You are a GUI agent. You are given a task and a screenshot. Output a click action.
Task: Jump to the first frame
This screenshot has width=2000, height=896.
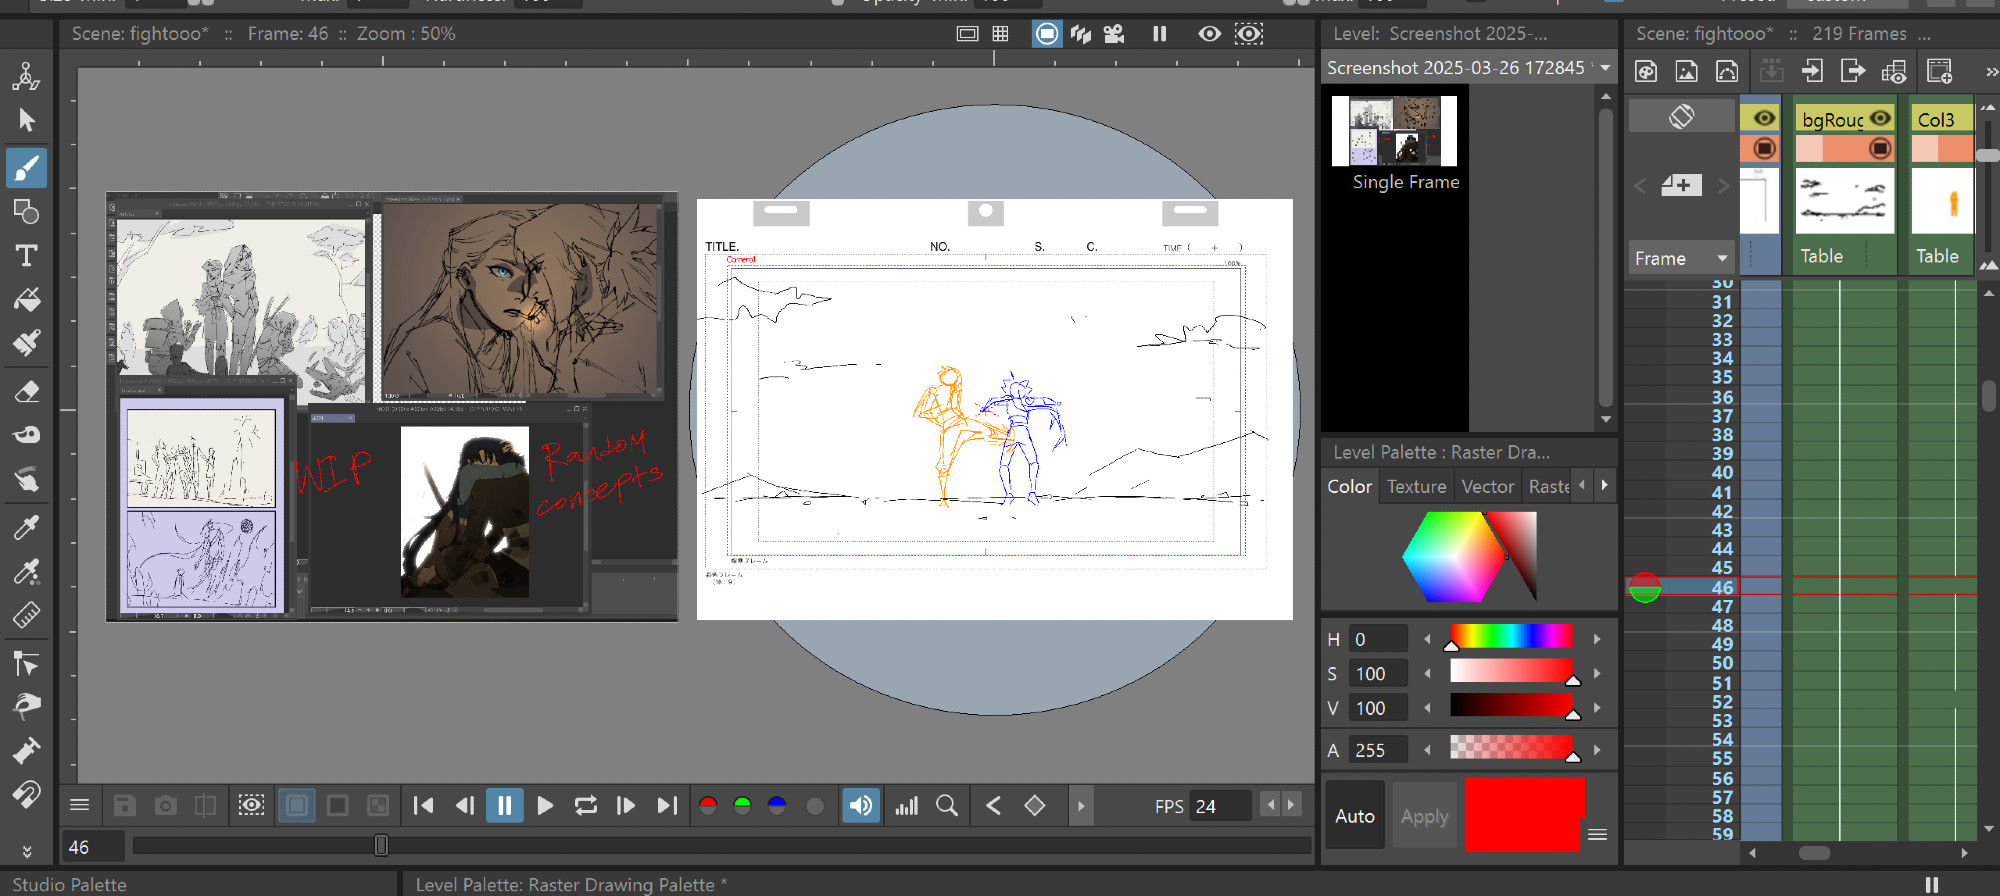423,806
